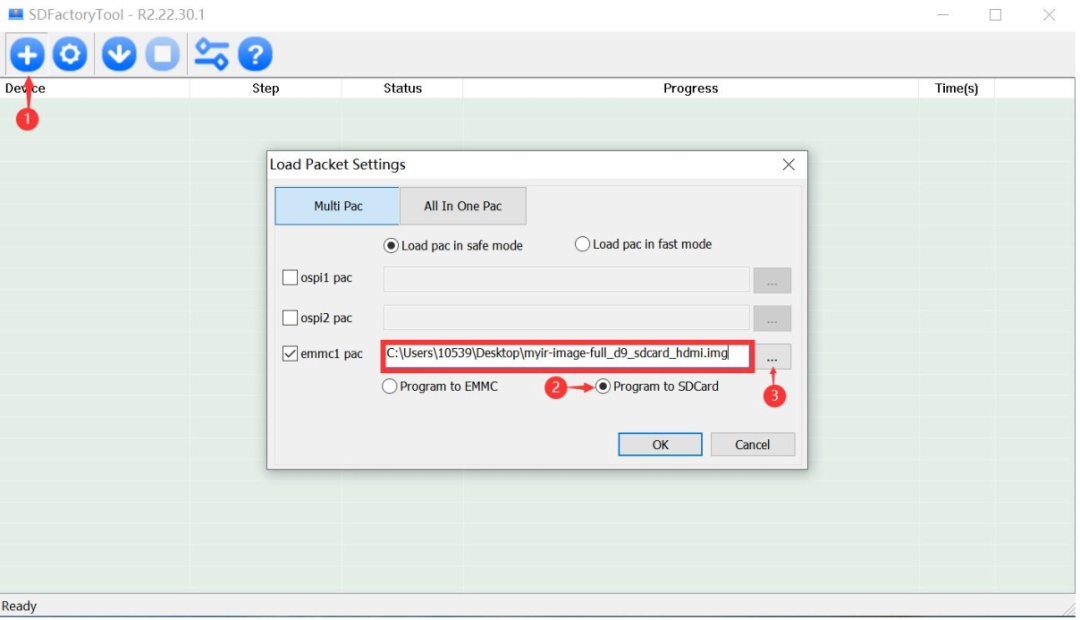Click the Stop square toolbar icon
Viewport: 1080px width, 620px height.
162,54
